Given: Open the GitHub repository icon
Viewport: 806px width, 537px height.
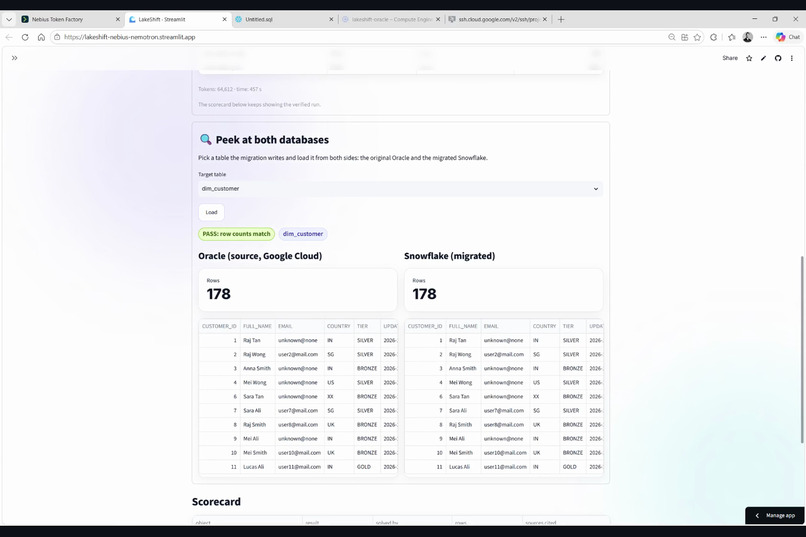Looking at the screenshot, I should click(x=778, y=58).
